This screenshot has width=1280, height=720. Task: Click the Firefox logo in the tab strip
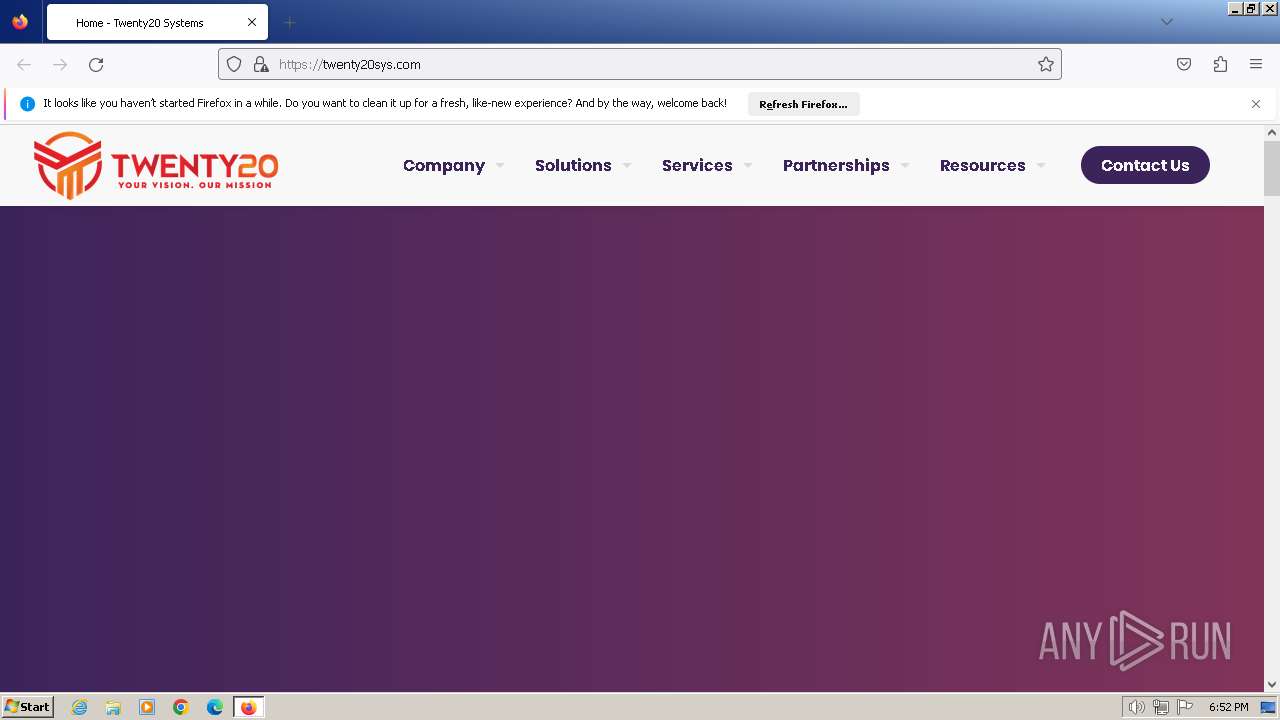click(x=20, y=22)
